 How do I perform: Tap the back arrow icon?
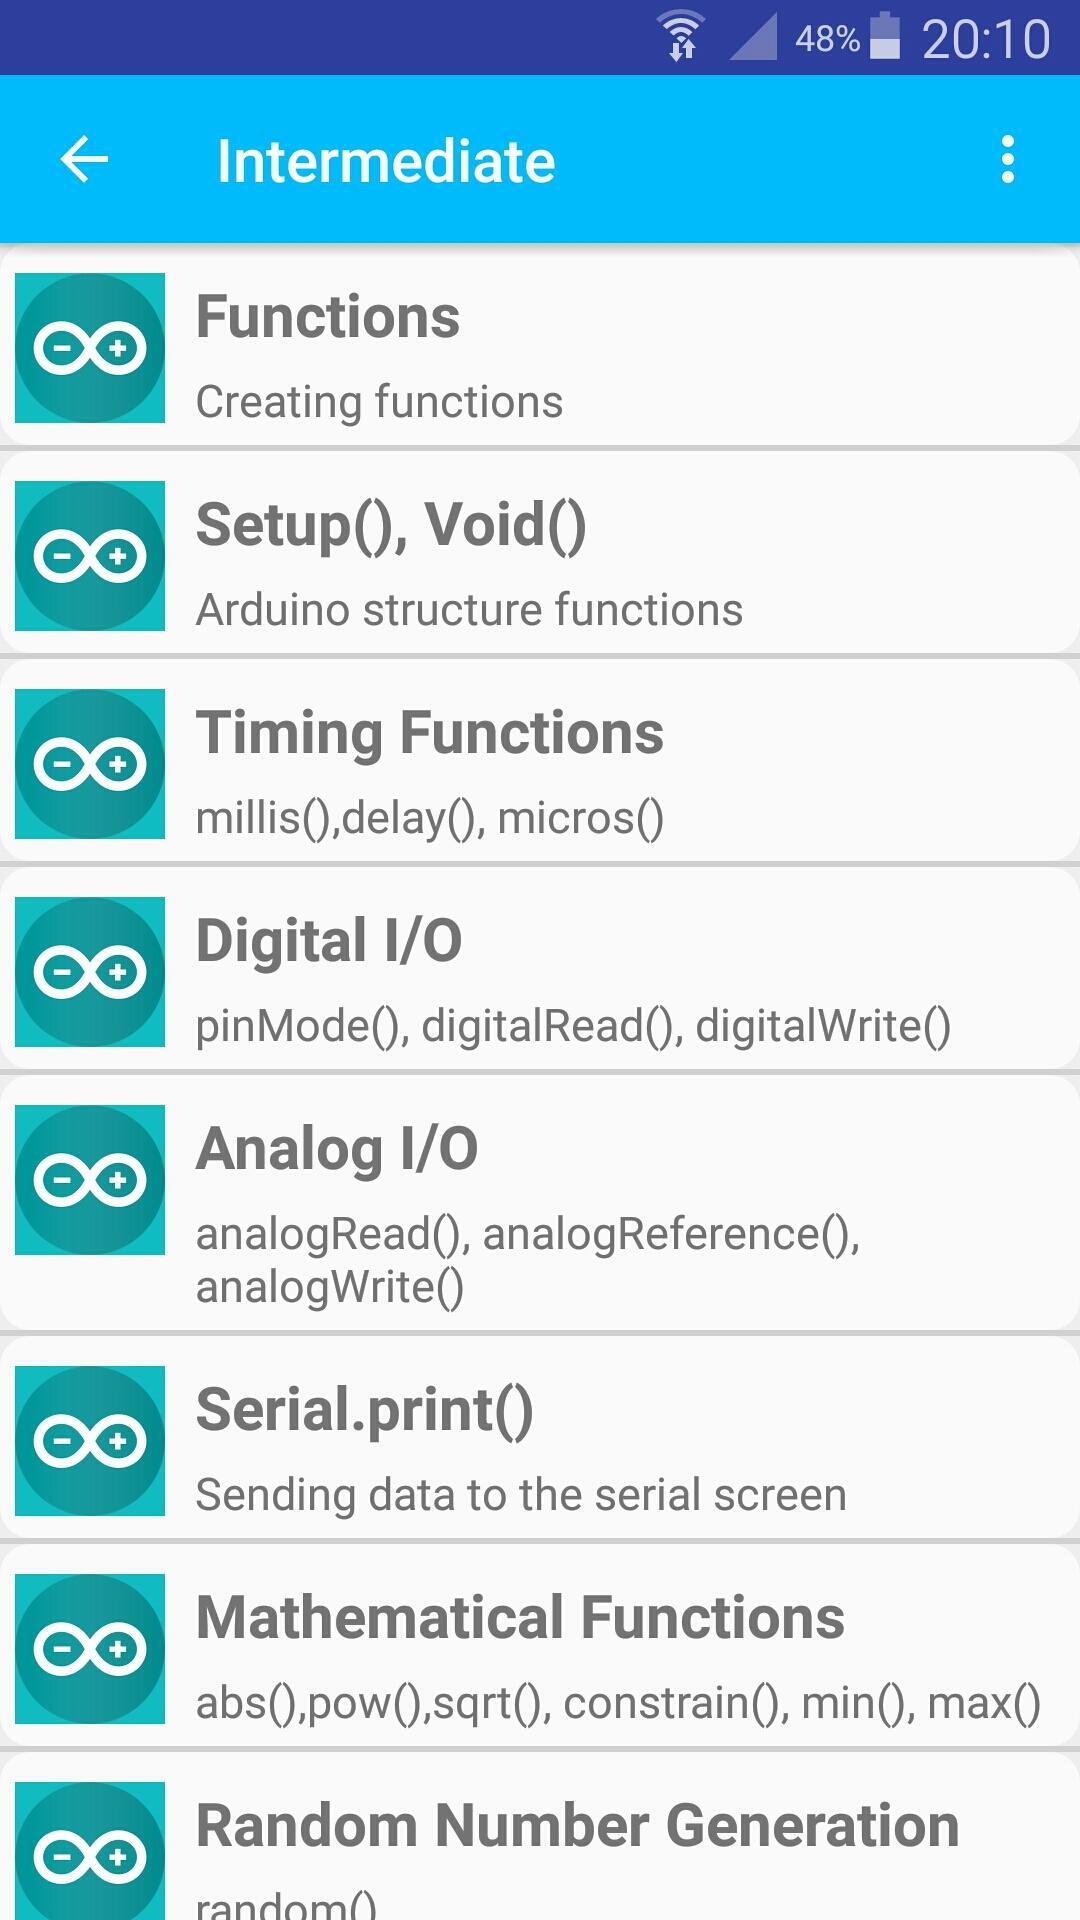pos(84,160)
